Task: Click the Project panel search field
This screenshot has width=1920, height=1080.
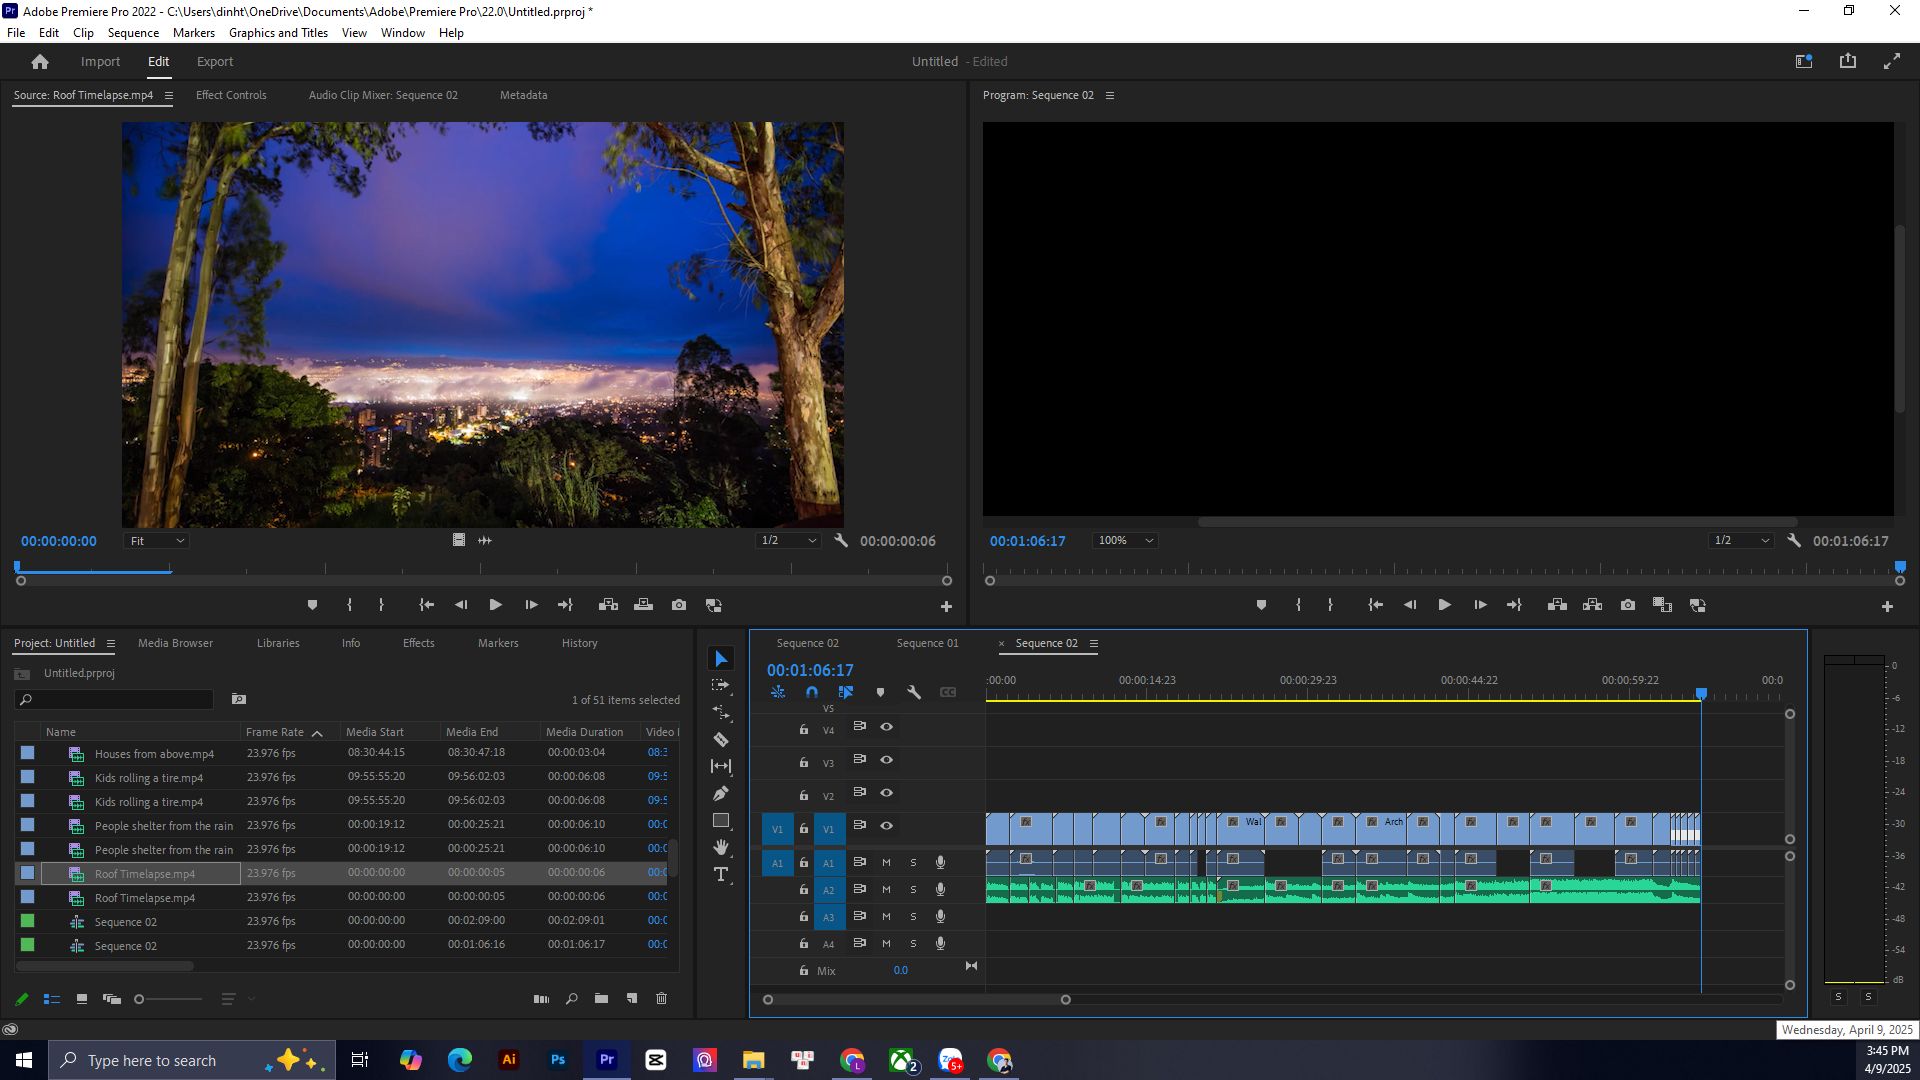Action: click(115, 700)
